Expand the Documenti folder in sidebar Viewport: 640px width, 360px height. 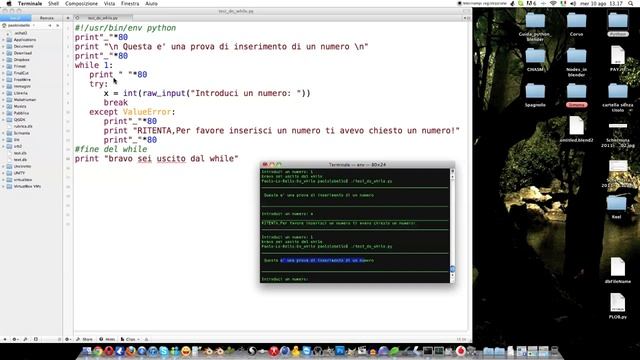[x=3, y=46]
